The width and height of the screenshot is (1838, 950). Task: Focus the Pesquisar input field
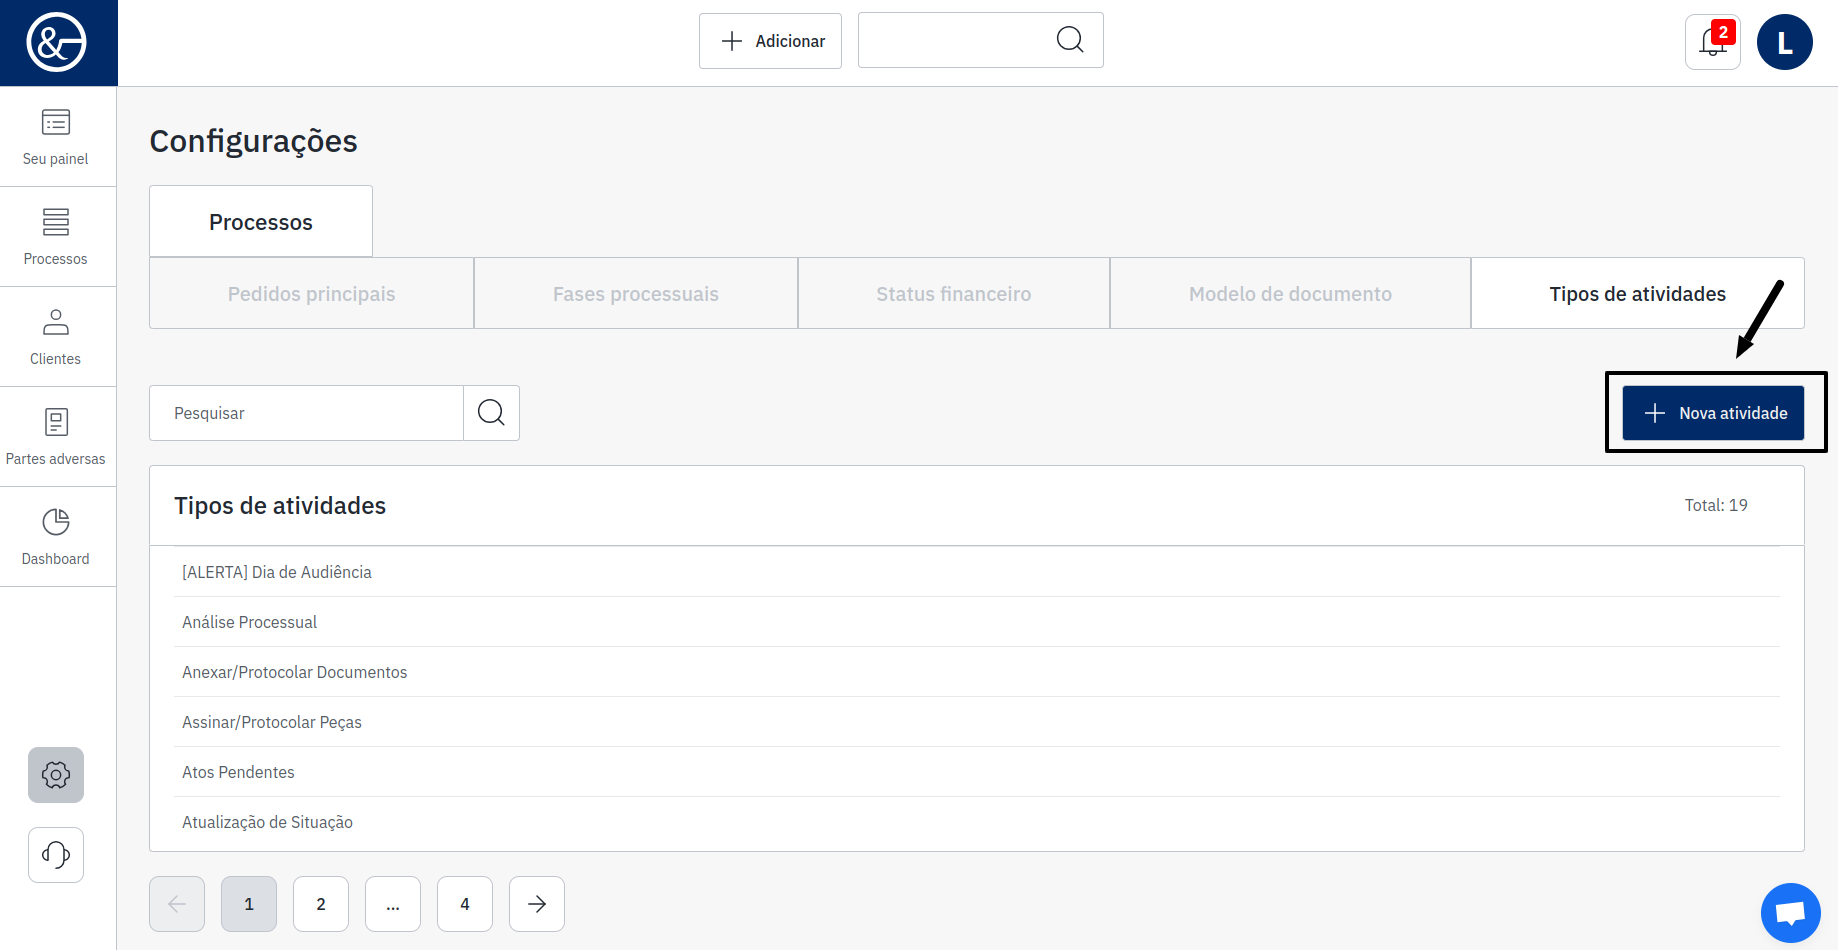click(306, 413)
